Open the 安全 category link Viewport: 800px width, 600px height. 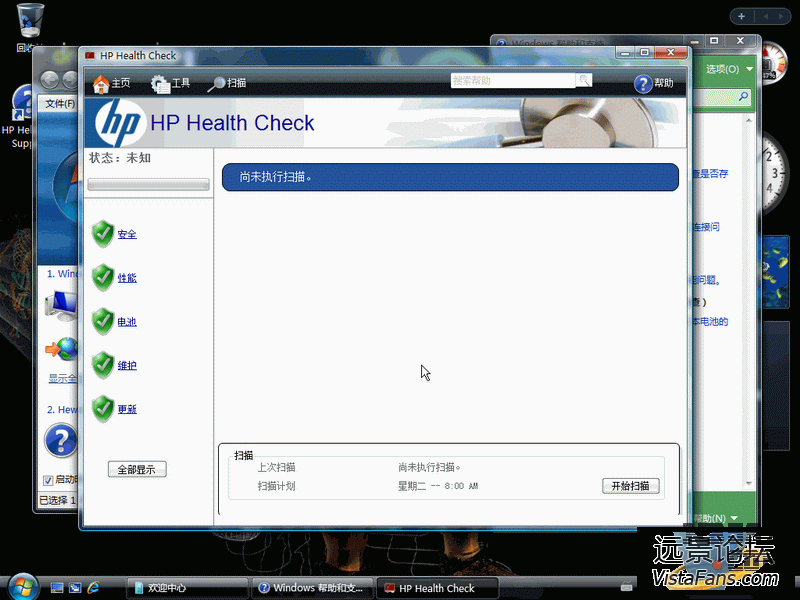pyautogui.click(x=127, y=234)
